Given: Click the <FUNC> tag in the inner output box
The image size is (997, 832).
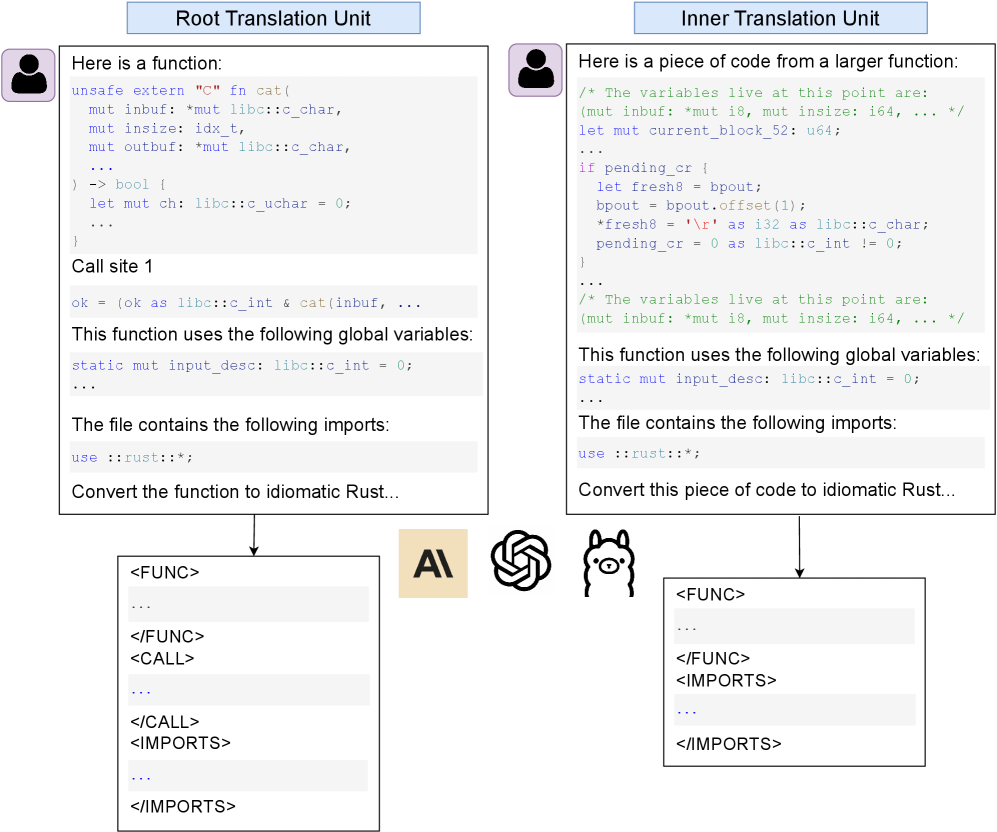Looking at the screenshot, I should (710, 594).
